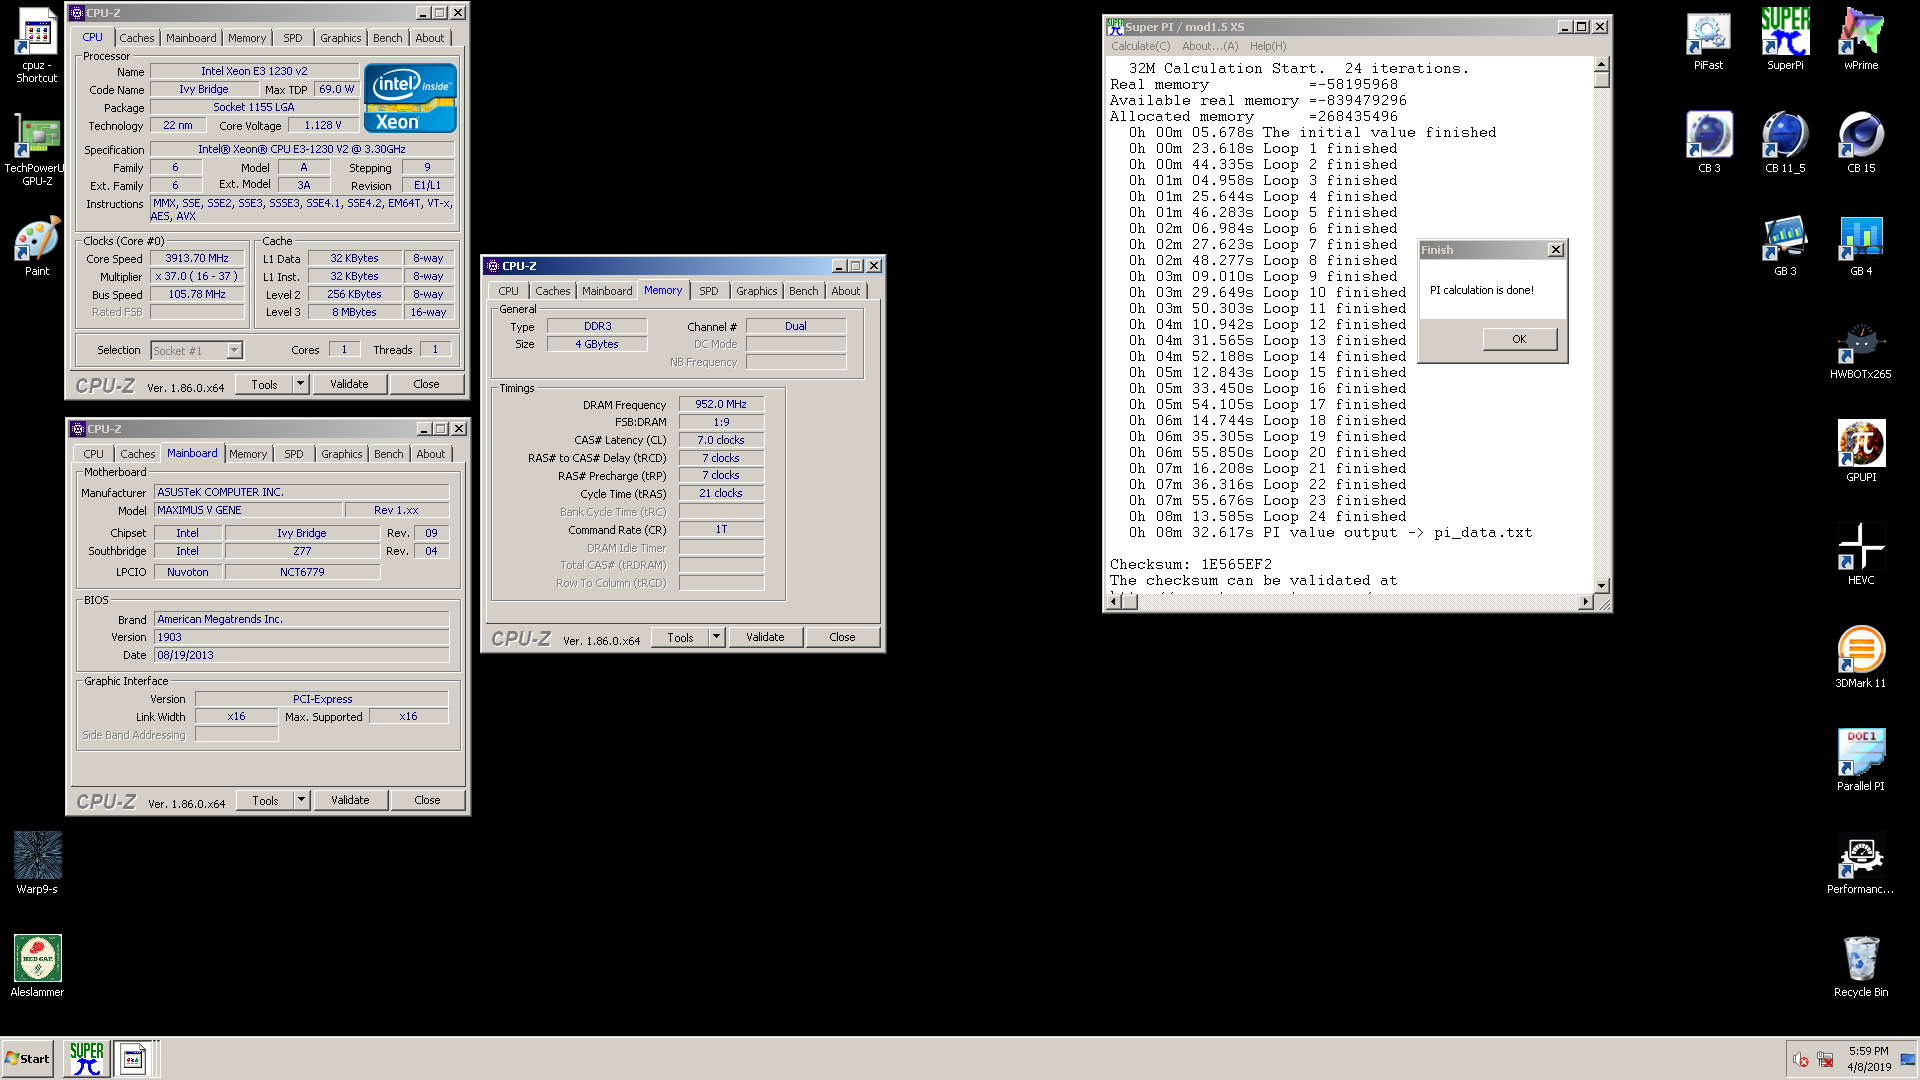Open Tools dropdown arrow in top CPU-Z window
Image resolution: width=1920 pixels, height=1080 pixels.
click(300, 384)
